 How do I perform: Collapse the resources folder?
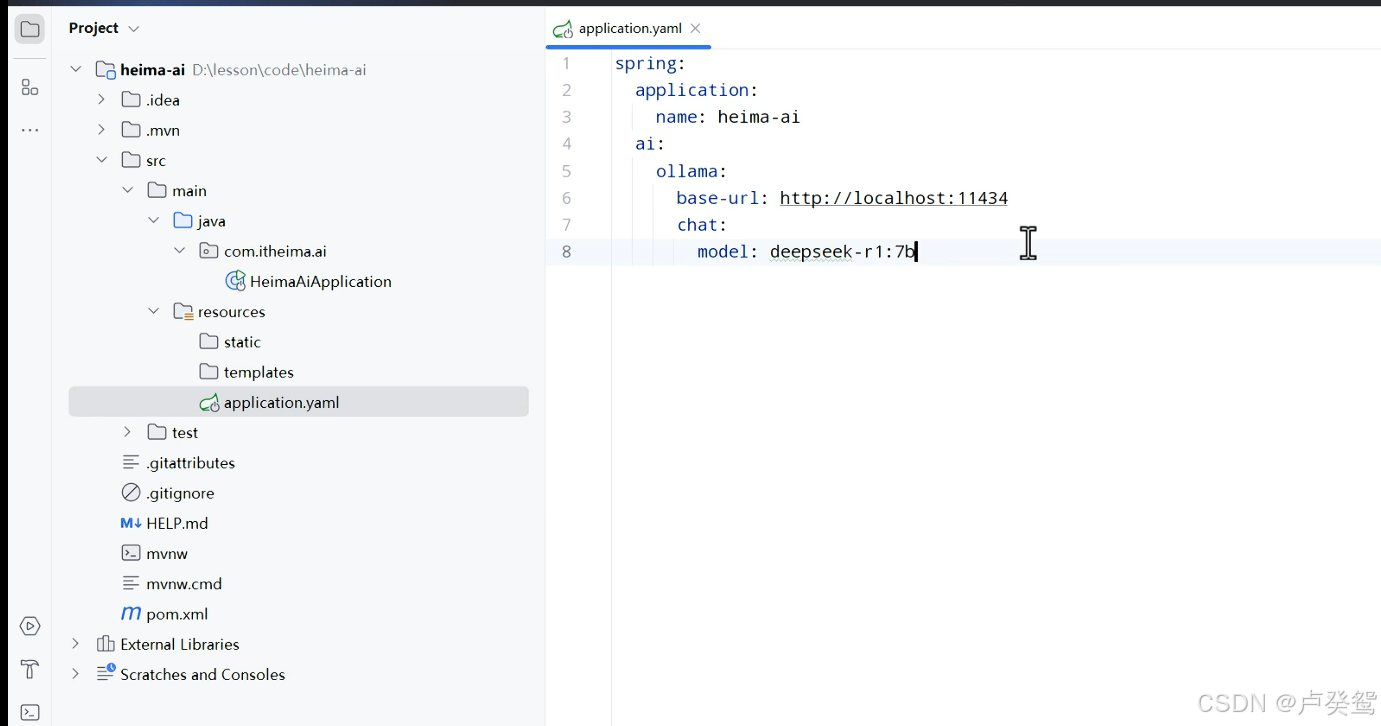(x=153, y=312)
